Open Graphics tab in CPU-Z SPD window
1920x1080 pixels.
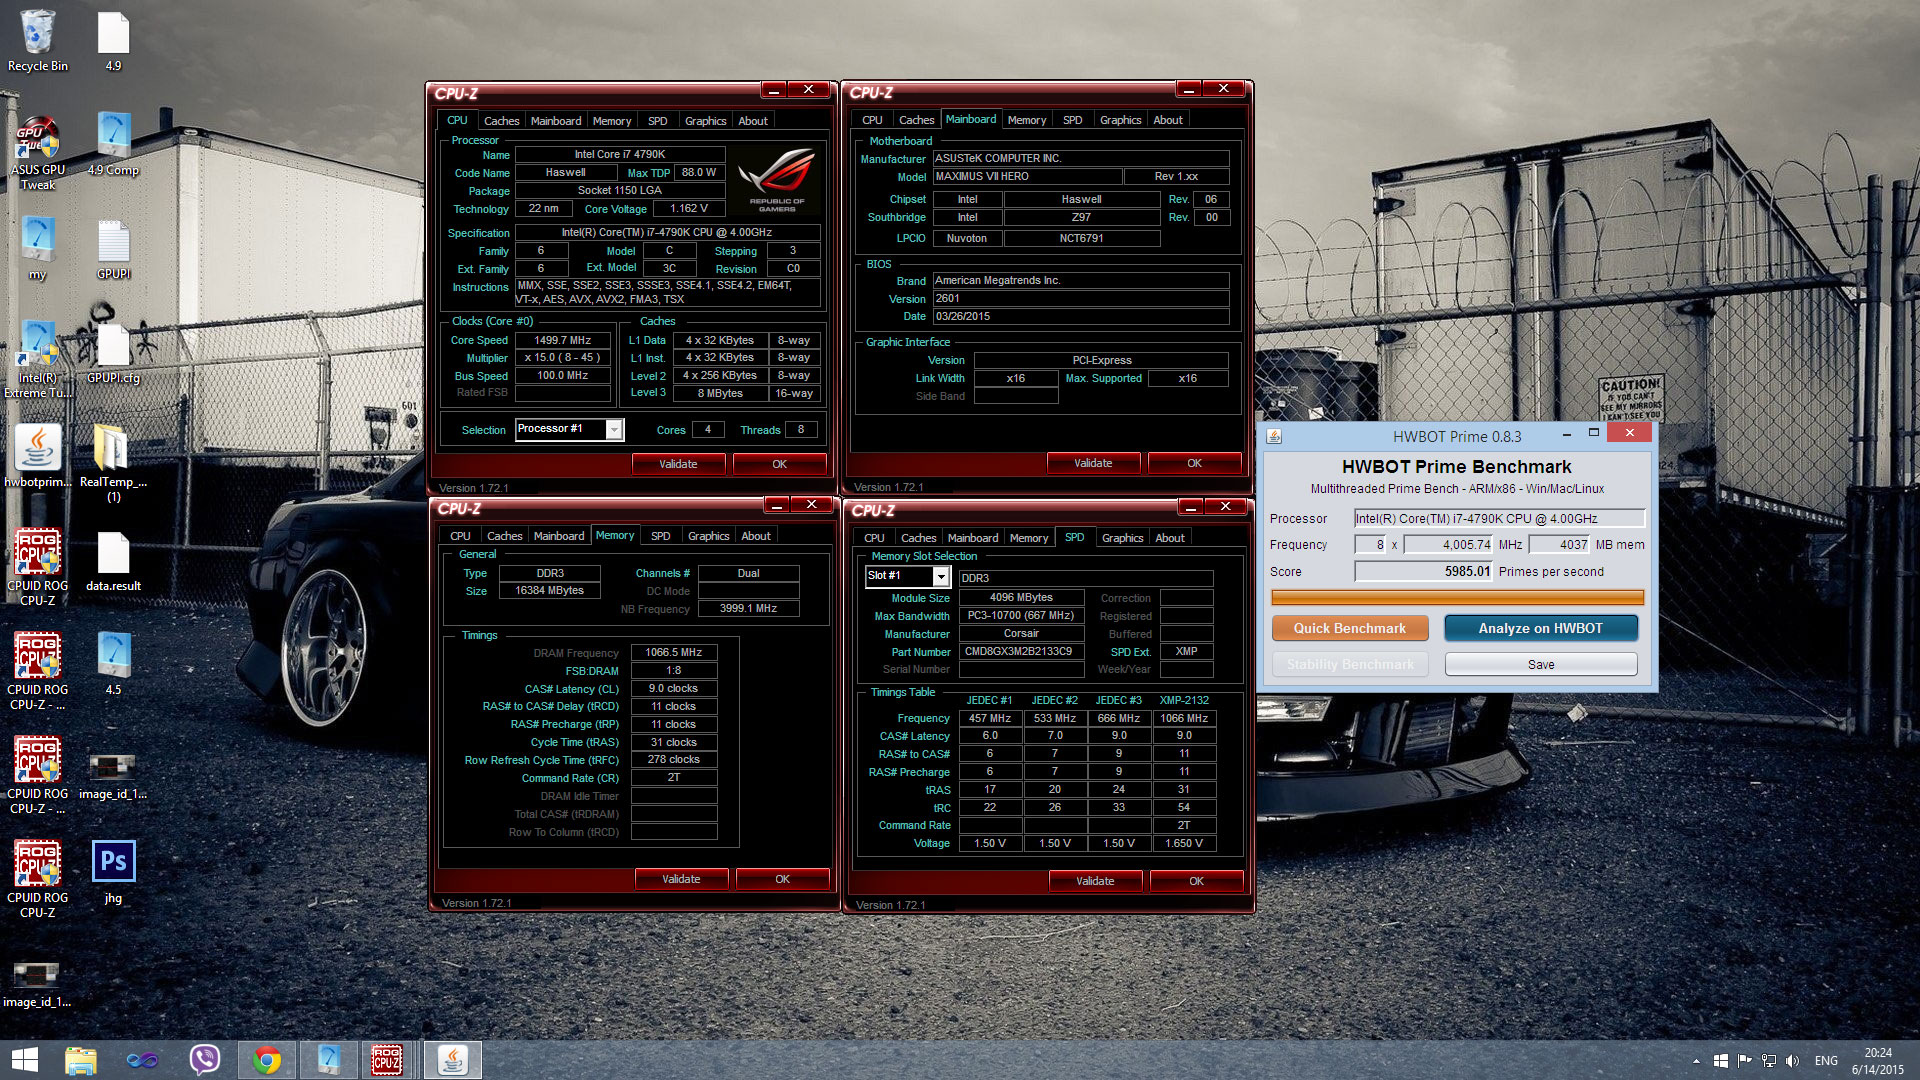(x=1122, y=538)
